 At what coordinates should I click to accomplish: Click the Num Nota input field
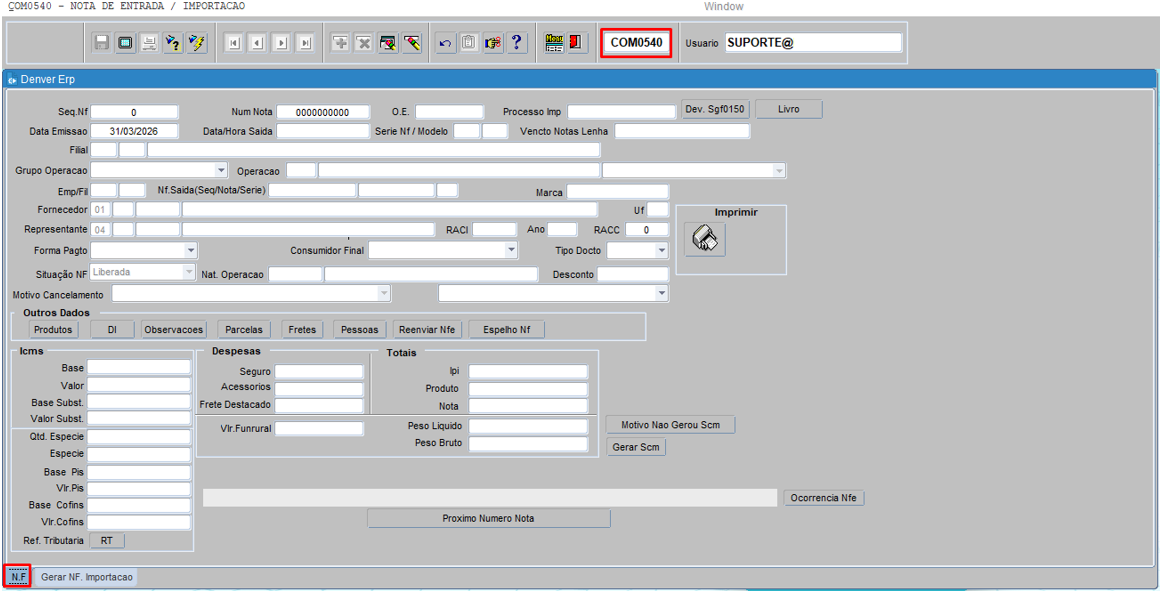coord(323,113)
